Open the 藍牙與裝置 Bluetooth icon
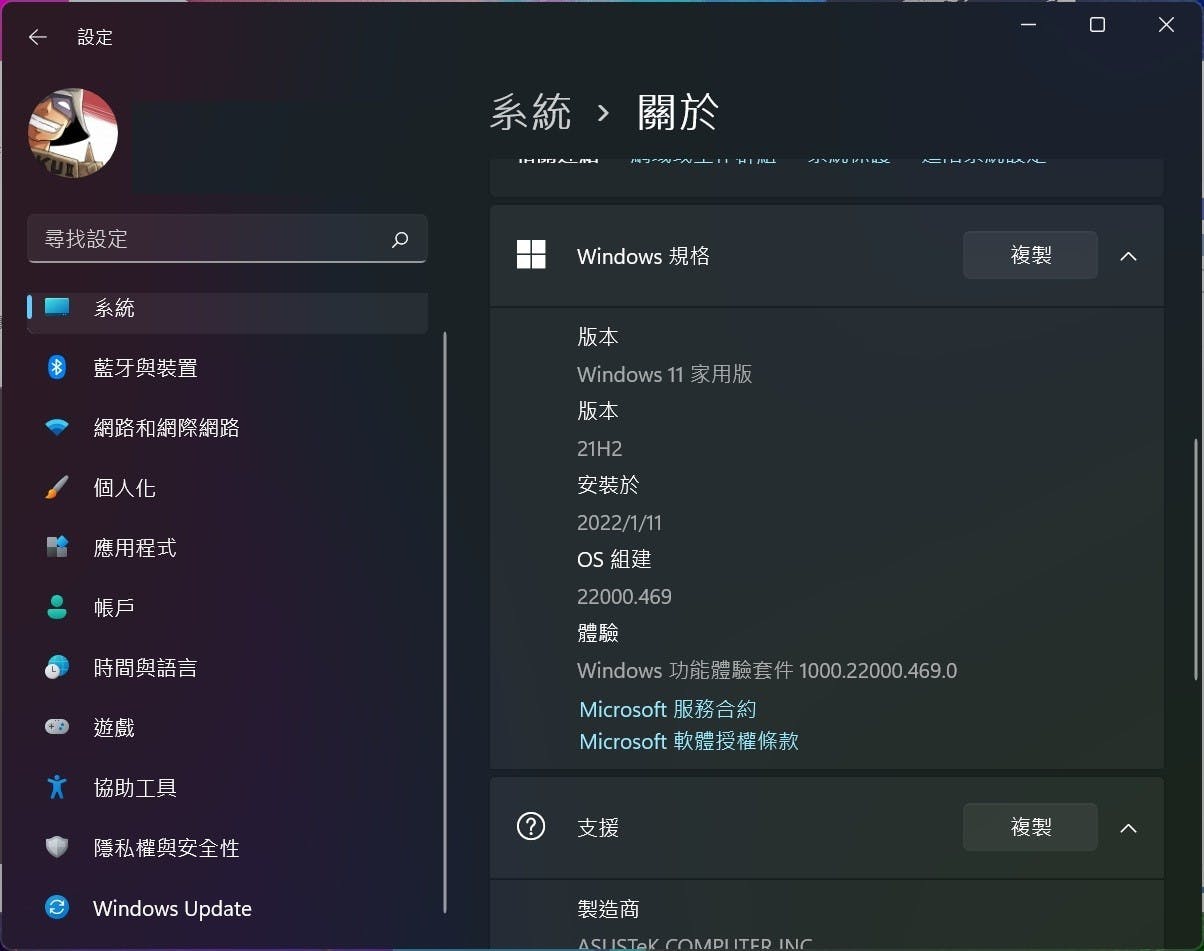Viewport: 1204px width, 951px height. coord(57,368)
